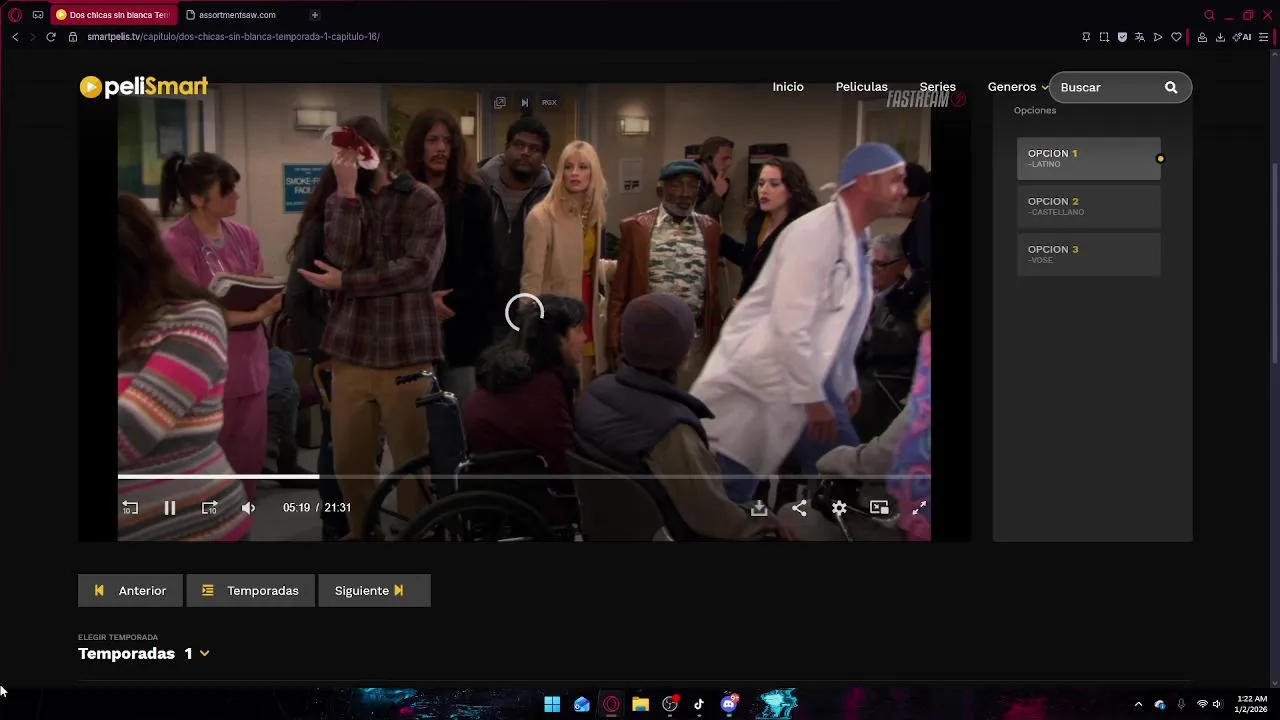Viewport: 1280px width, 720px height.
Task: Take a snapshot of the page
Action: (x=1104, y=37)
